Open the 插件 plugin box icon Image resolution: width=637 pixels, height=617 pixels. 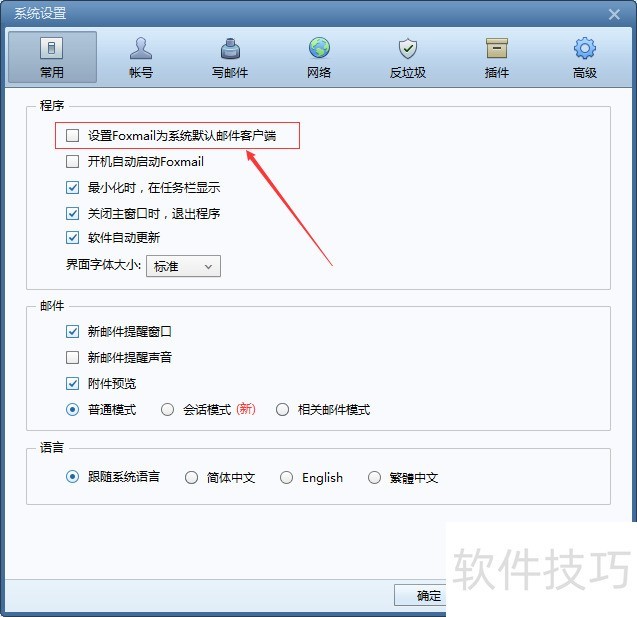click(x=497, y=48)
